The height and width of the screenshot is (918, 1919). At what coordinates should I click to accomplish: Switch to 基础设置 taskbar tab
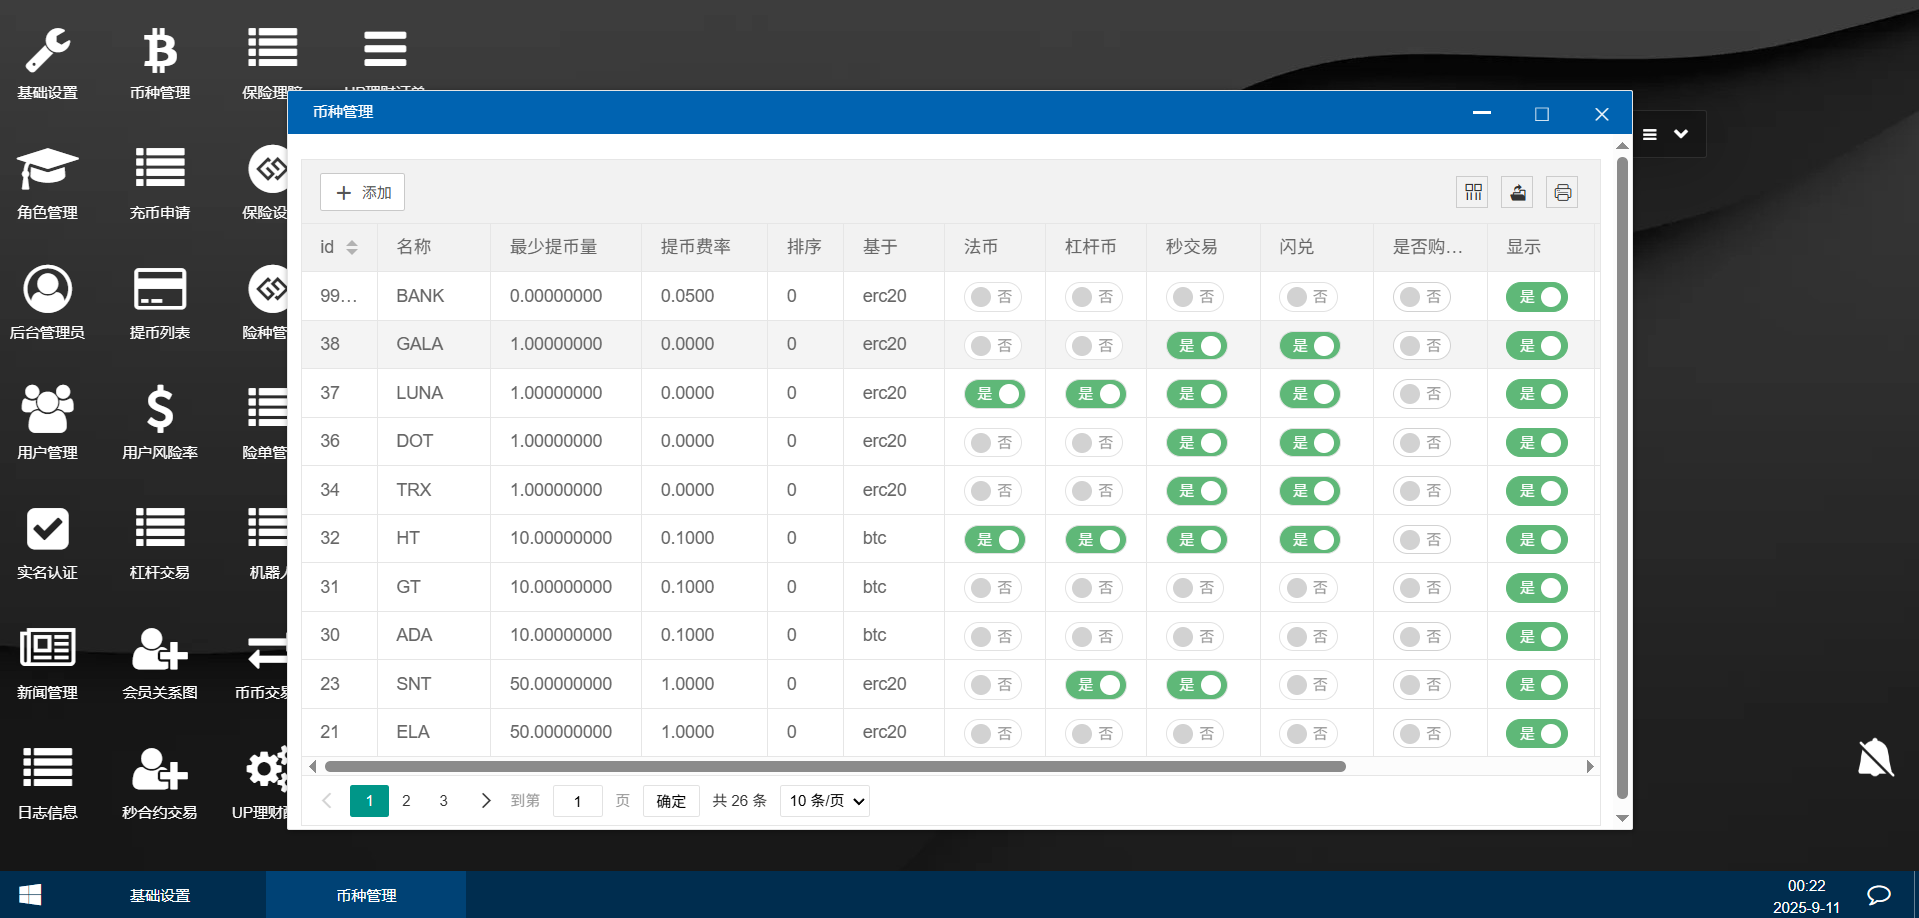[160, 895]
